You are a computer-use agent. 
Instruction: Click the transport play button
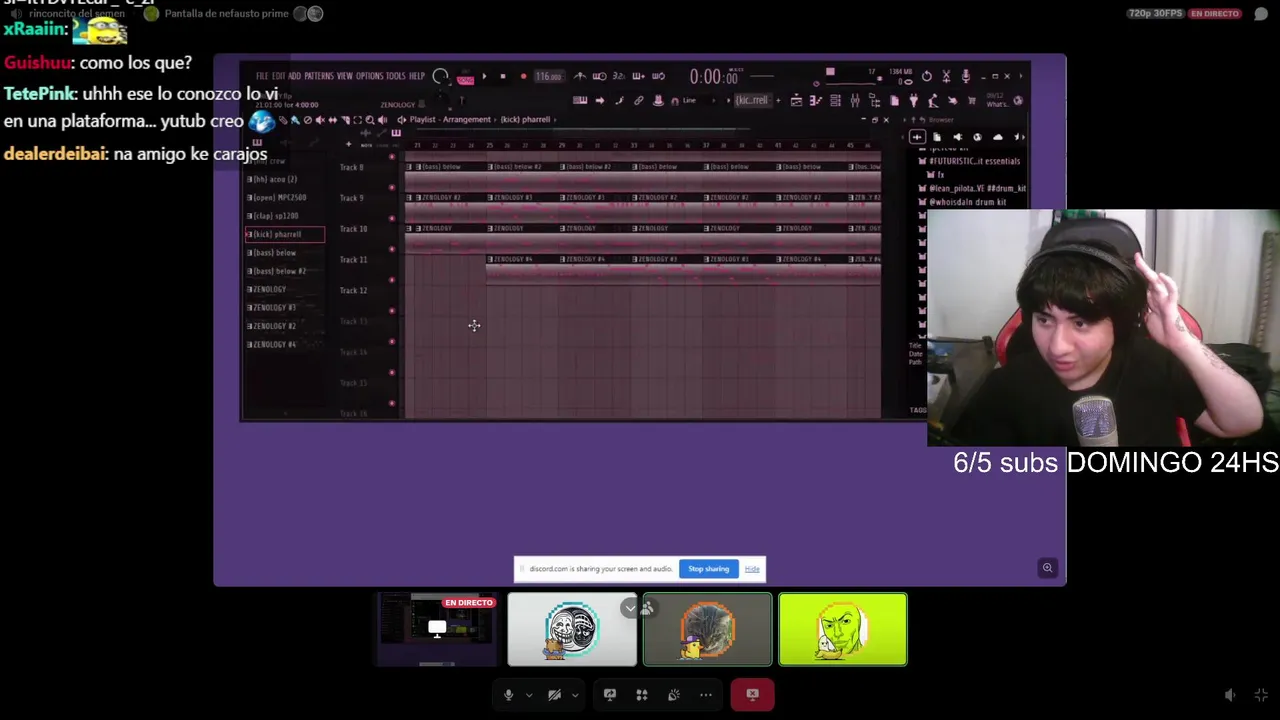tap(484, 76)
